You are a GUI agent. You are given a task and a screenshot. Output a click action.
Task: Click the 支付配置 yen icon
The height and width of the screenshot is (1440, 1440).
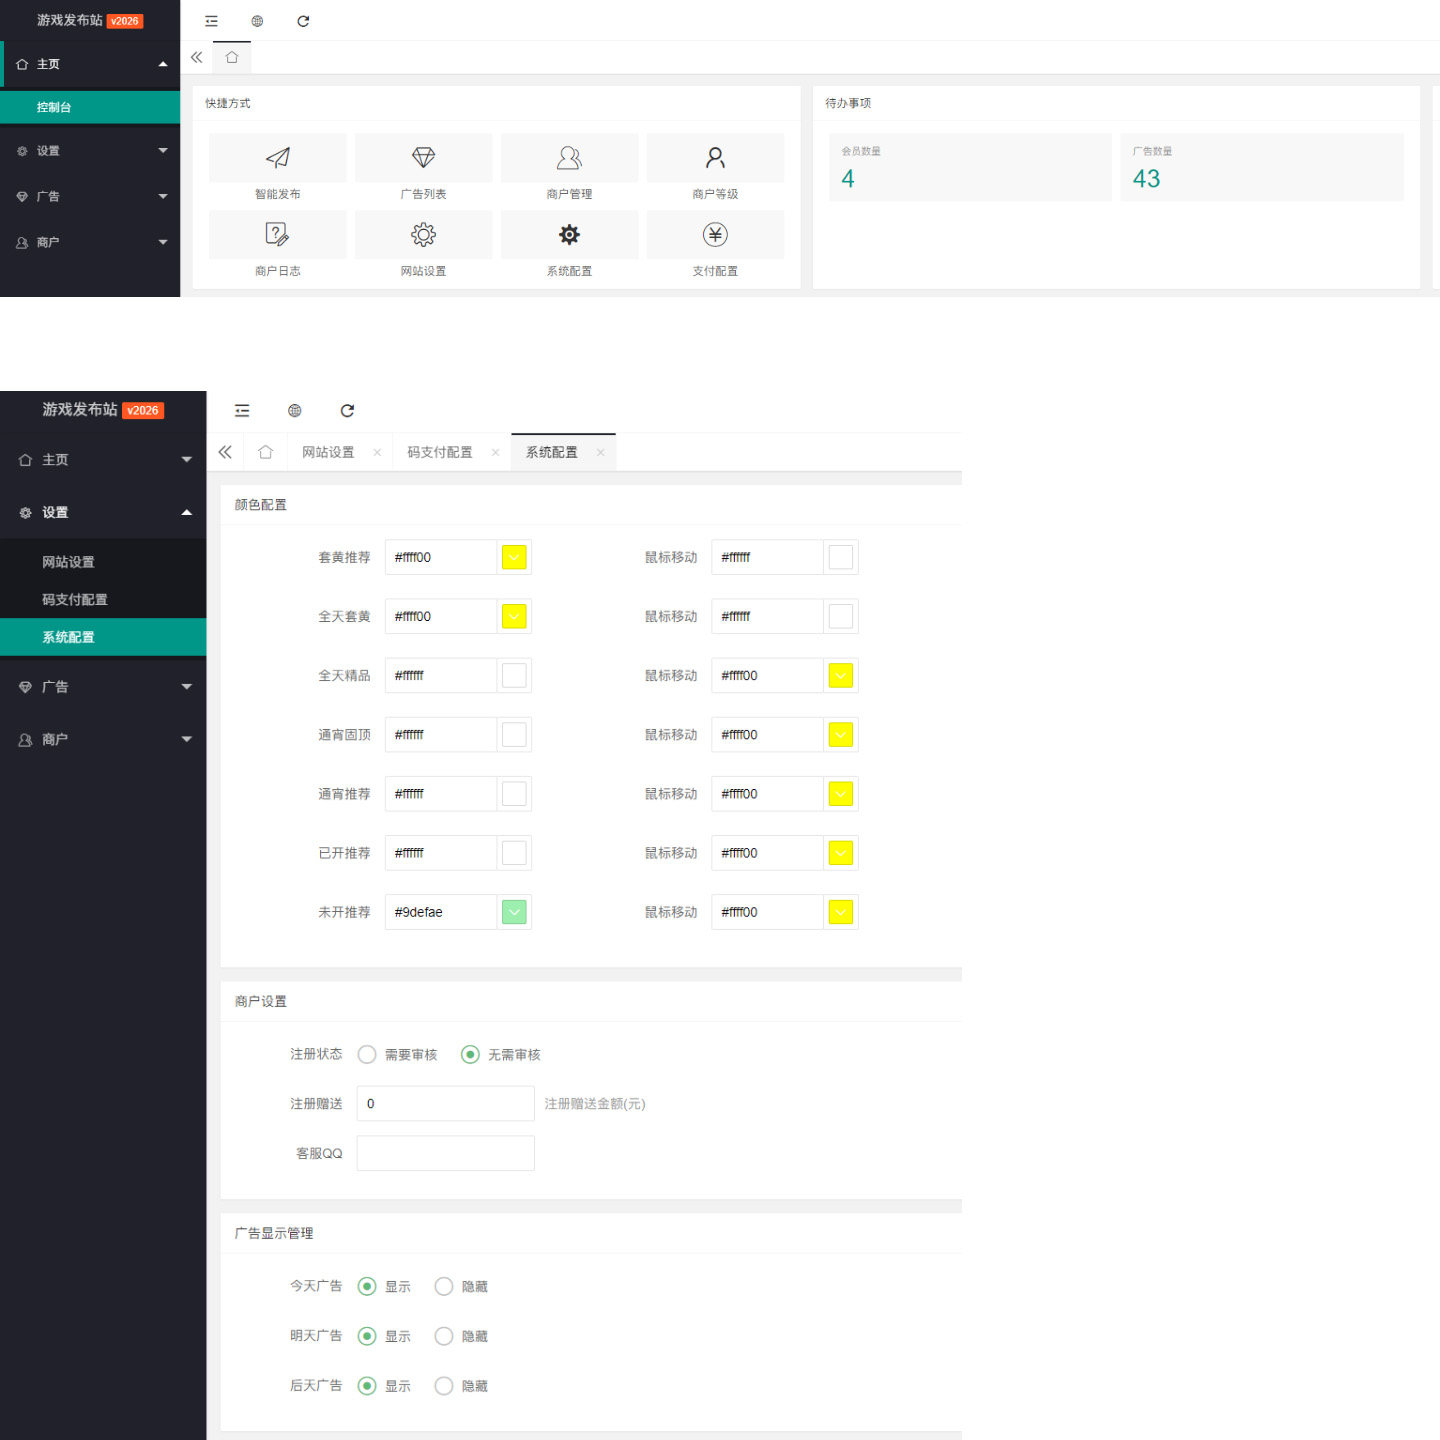pyautogui.click(x=715, y=235)
